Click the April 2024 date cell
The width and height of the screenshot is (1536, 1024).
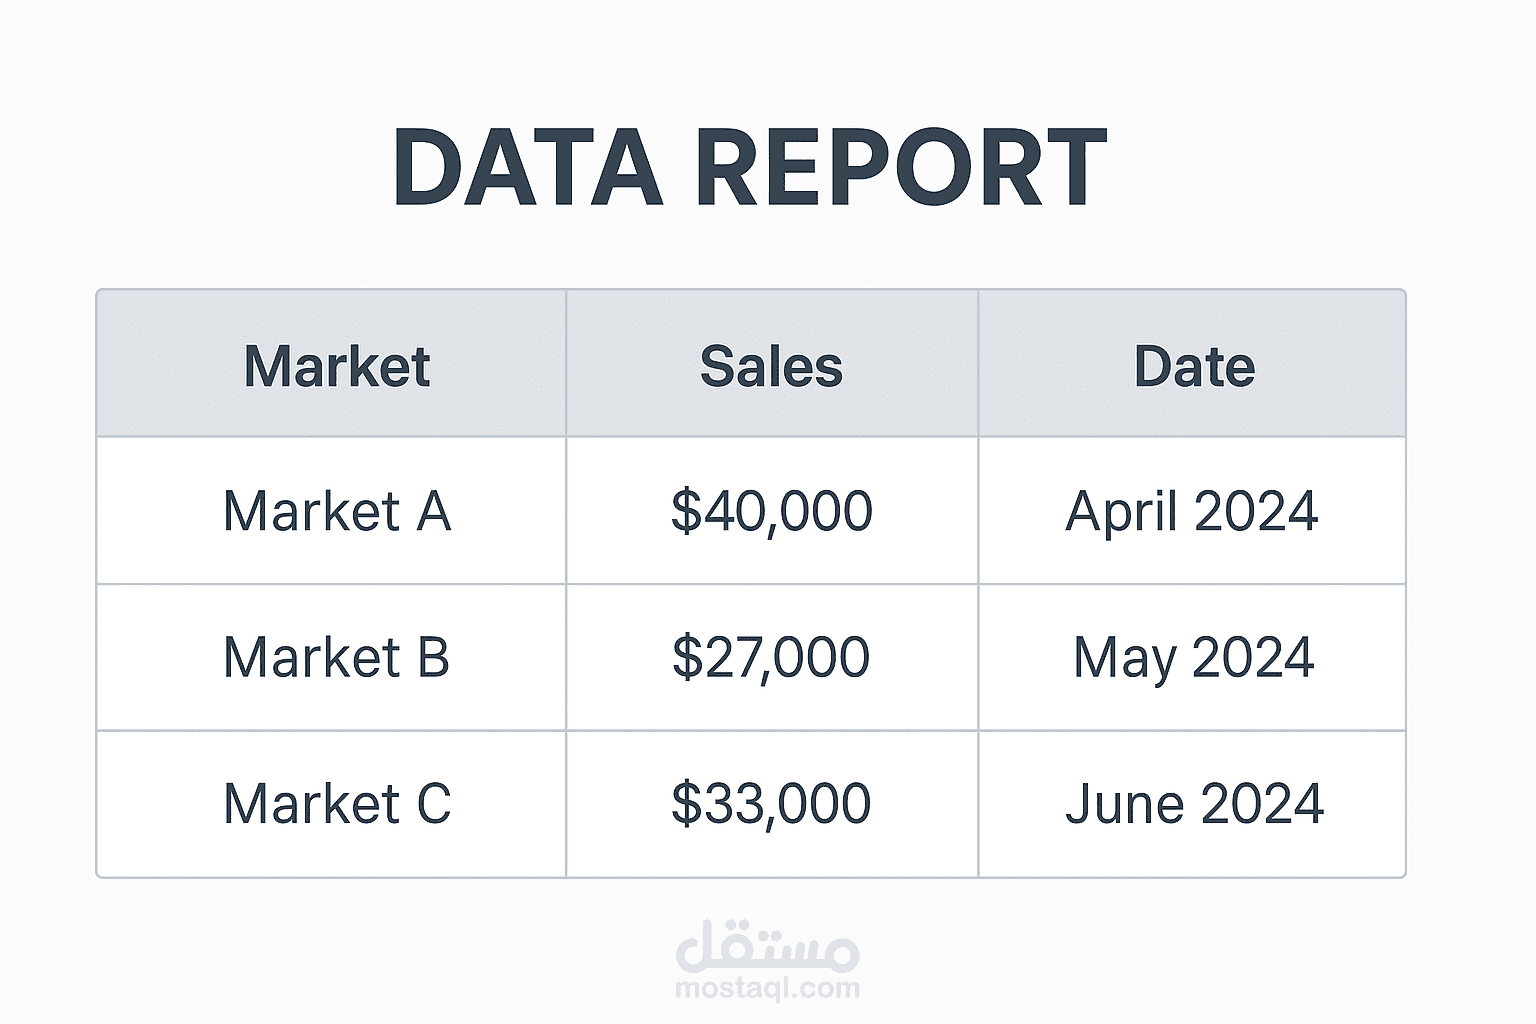point(1192,511)
